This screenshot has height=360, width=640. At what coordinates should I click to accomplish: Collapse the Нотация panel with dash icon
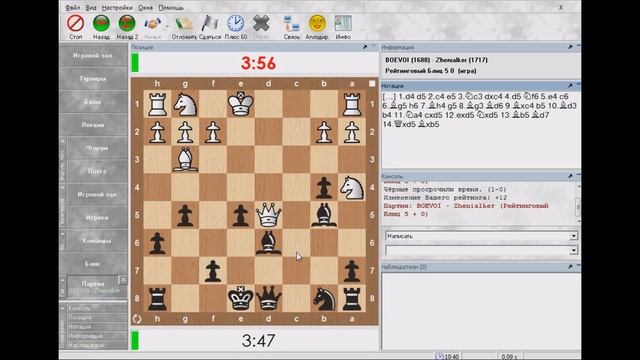[x=578, y=85]
